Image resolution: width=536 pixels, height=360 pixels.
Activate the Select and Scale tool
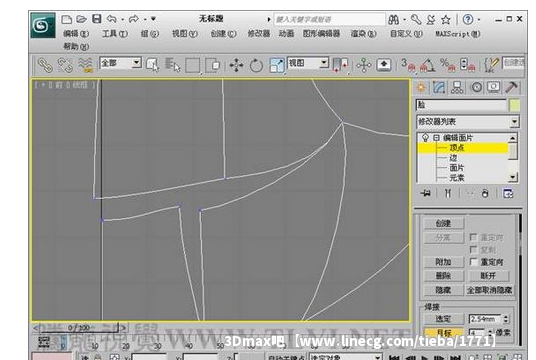point(277,65)
